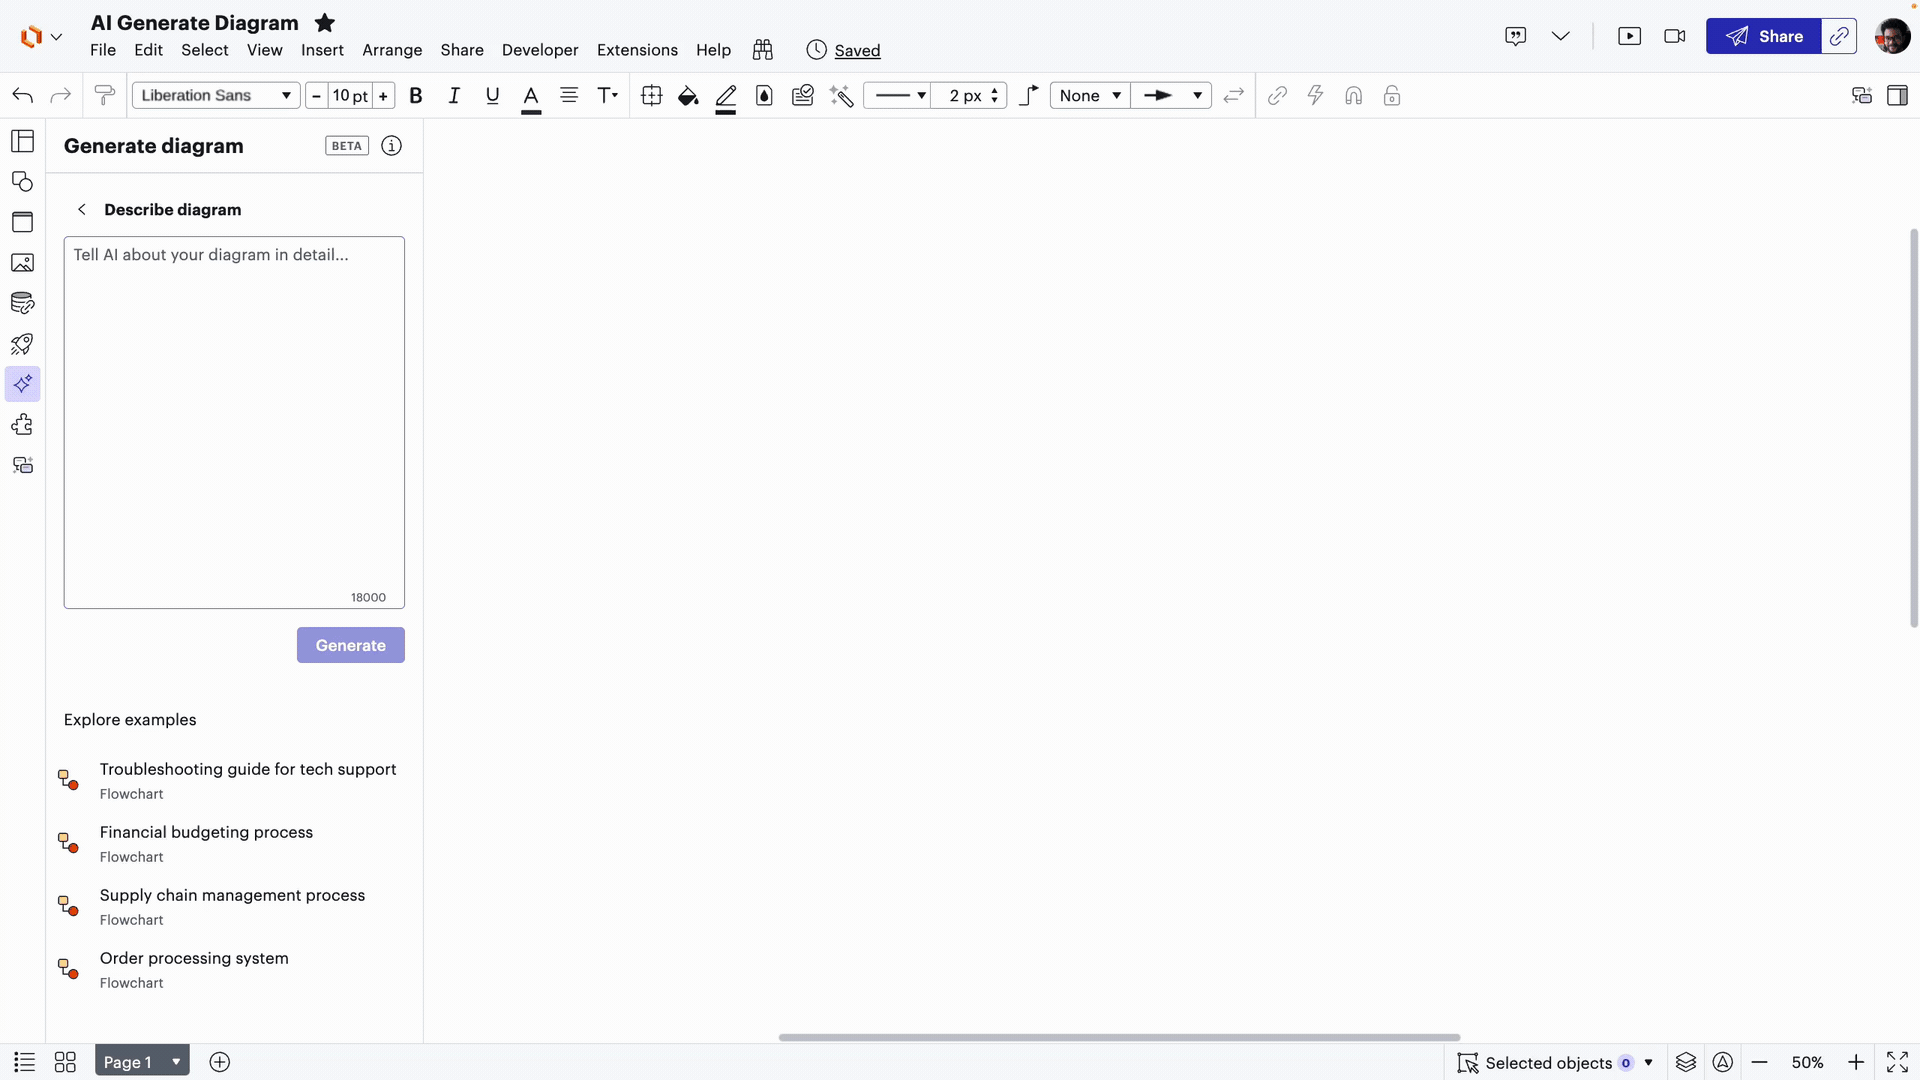Click inside the diagram description text box
1920x1080 pixels.
click(x=234, y=420)
